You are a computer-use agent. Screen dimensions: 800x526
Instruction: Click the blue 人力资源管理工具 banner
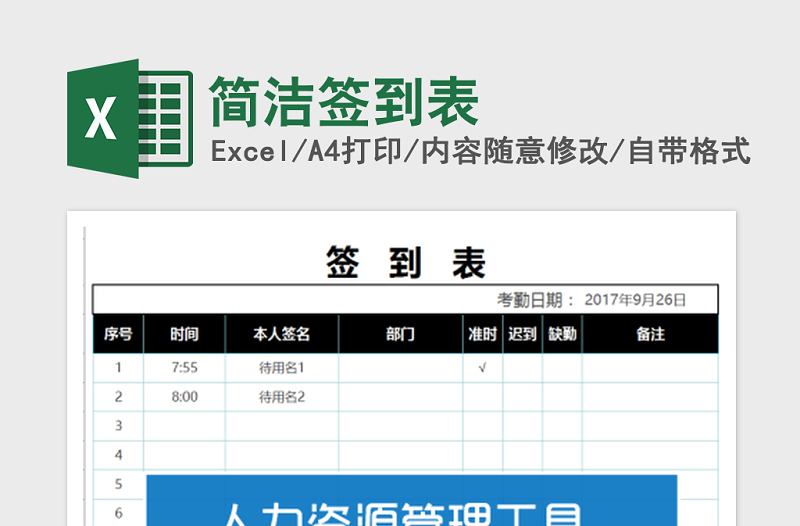pyautogui.click(x=412, y=500)
